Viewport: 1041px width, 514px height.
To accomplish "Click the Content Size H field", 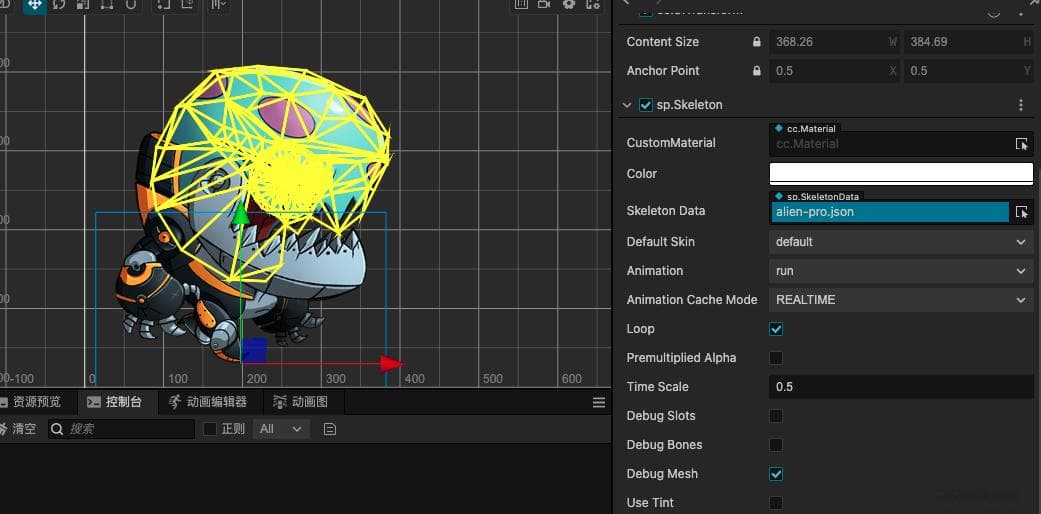I will pyautogui.click(x=969, y=42).
